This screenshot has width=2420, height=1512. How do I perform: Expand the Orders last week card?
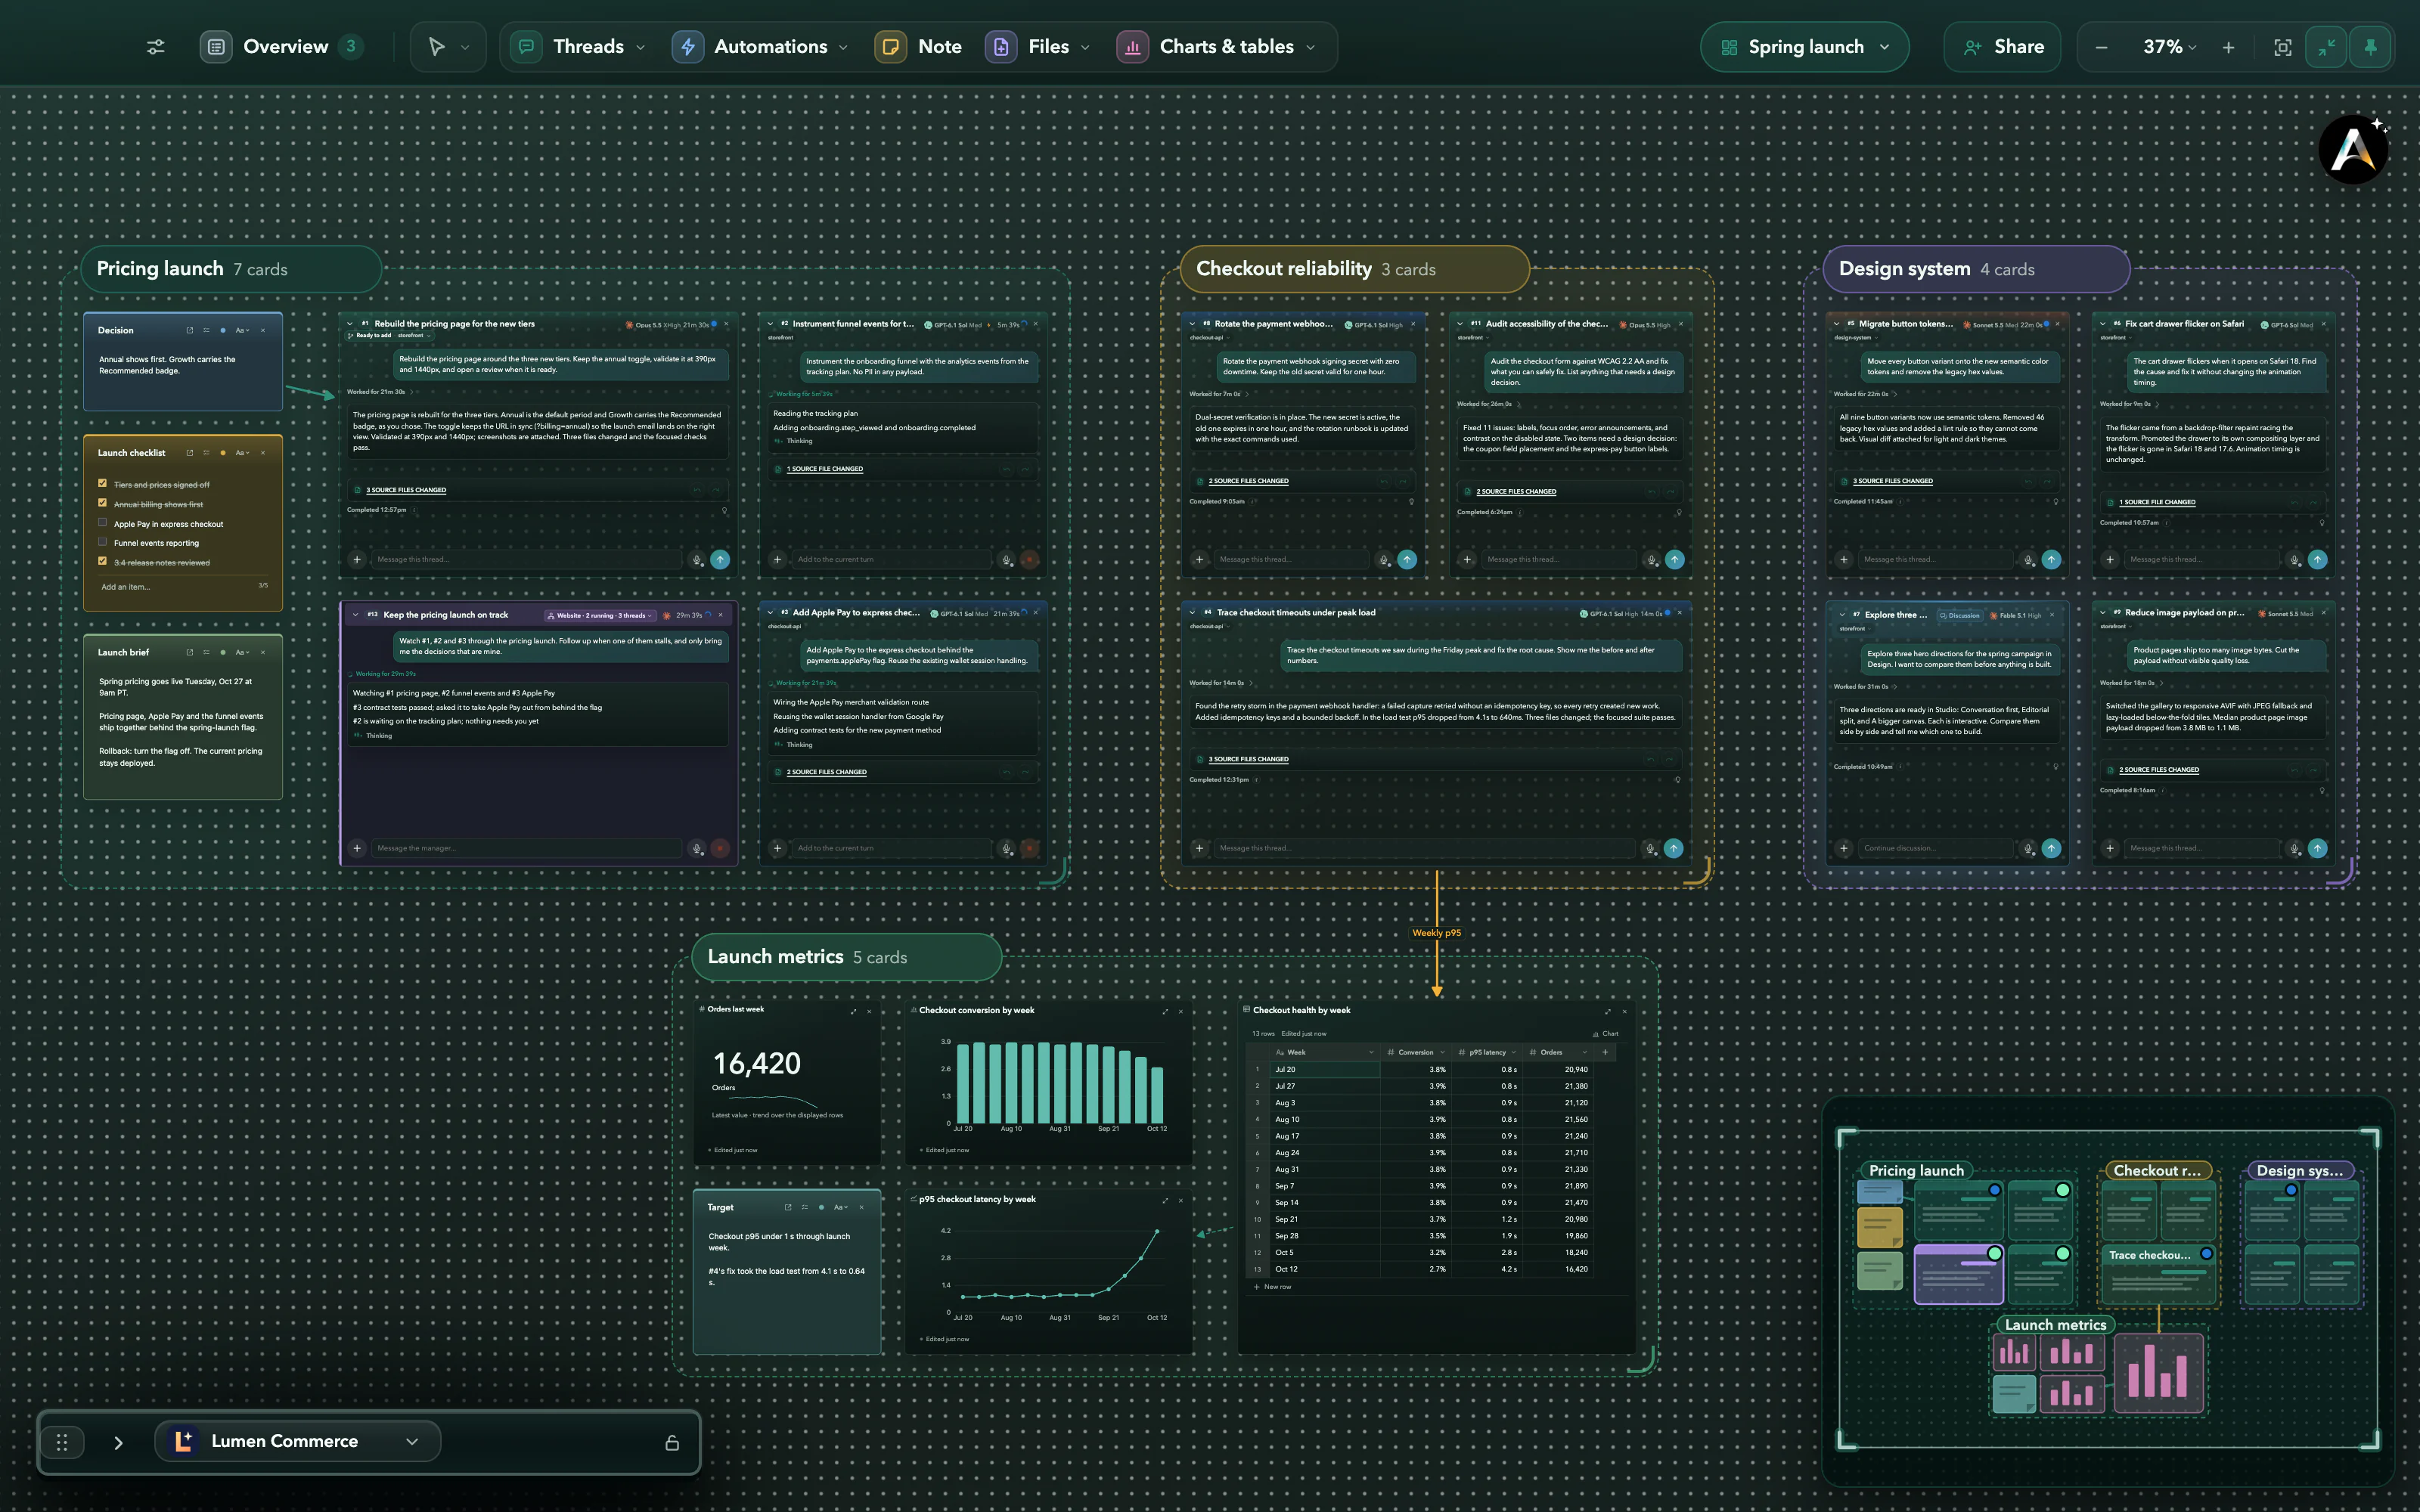tap(853, 1011)
